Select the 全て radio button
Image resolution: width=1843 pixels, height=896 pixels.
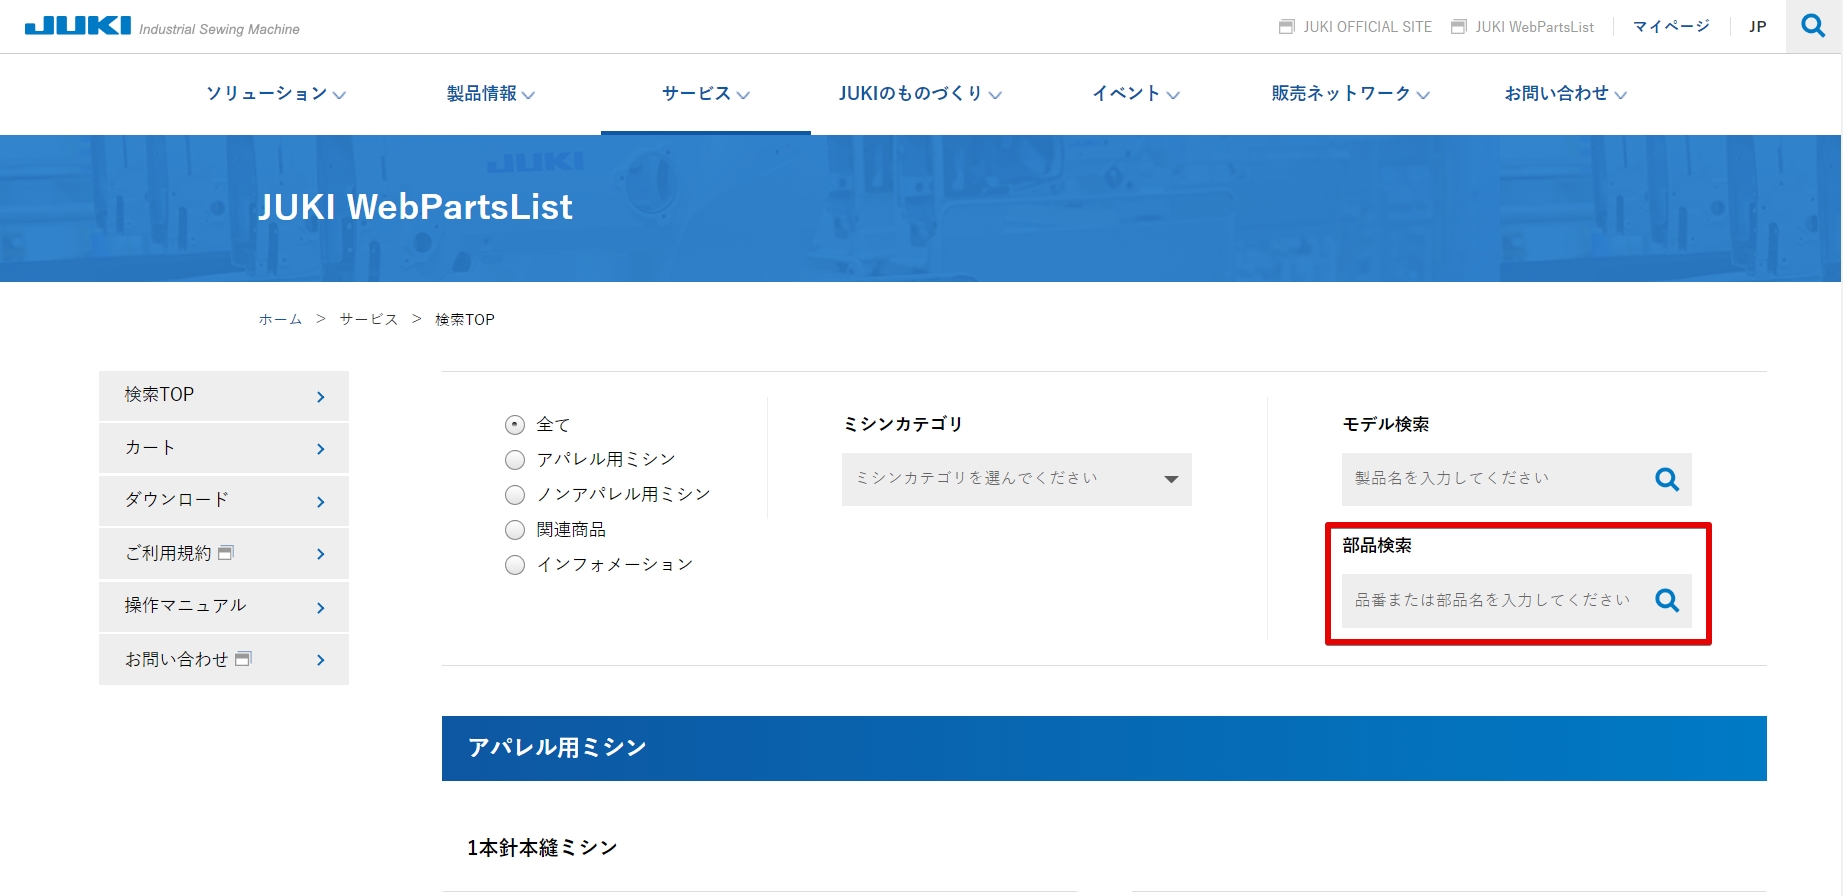(515, 425)
